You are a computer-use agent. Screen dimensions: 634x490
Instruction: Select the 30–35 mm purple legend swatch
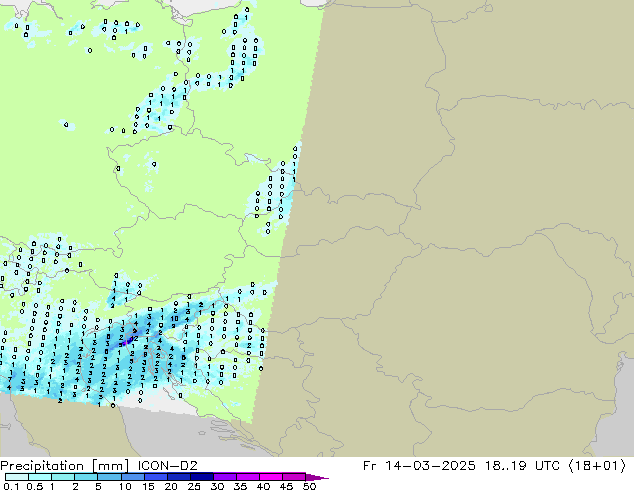[224, 477]
